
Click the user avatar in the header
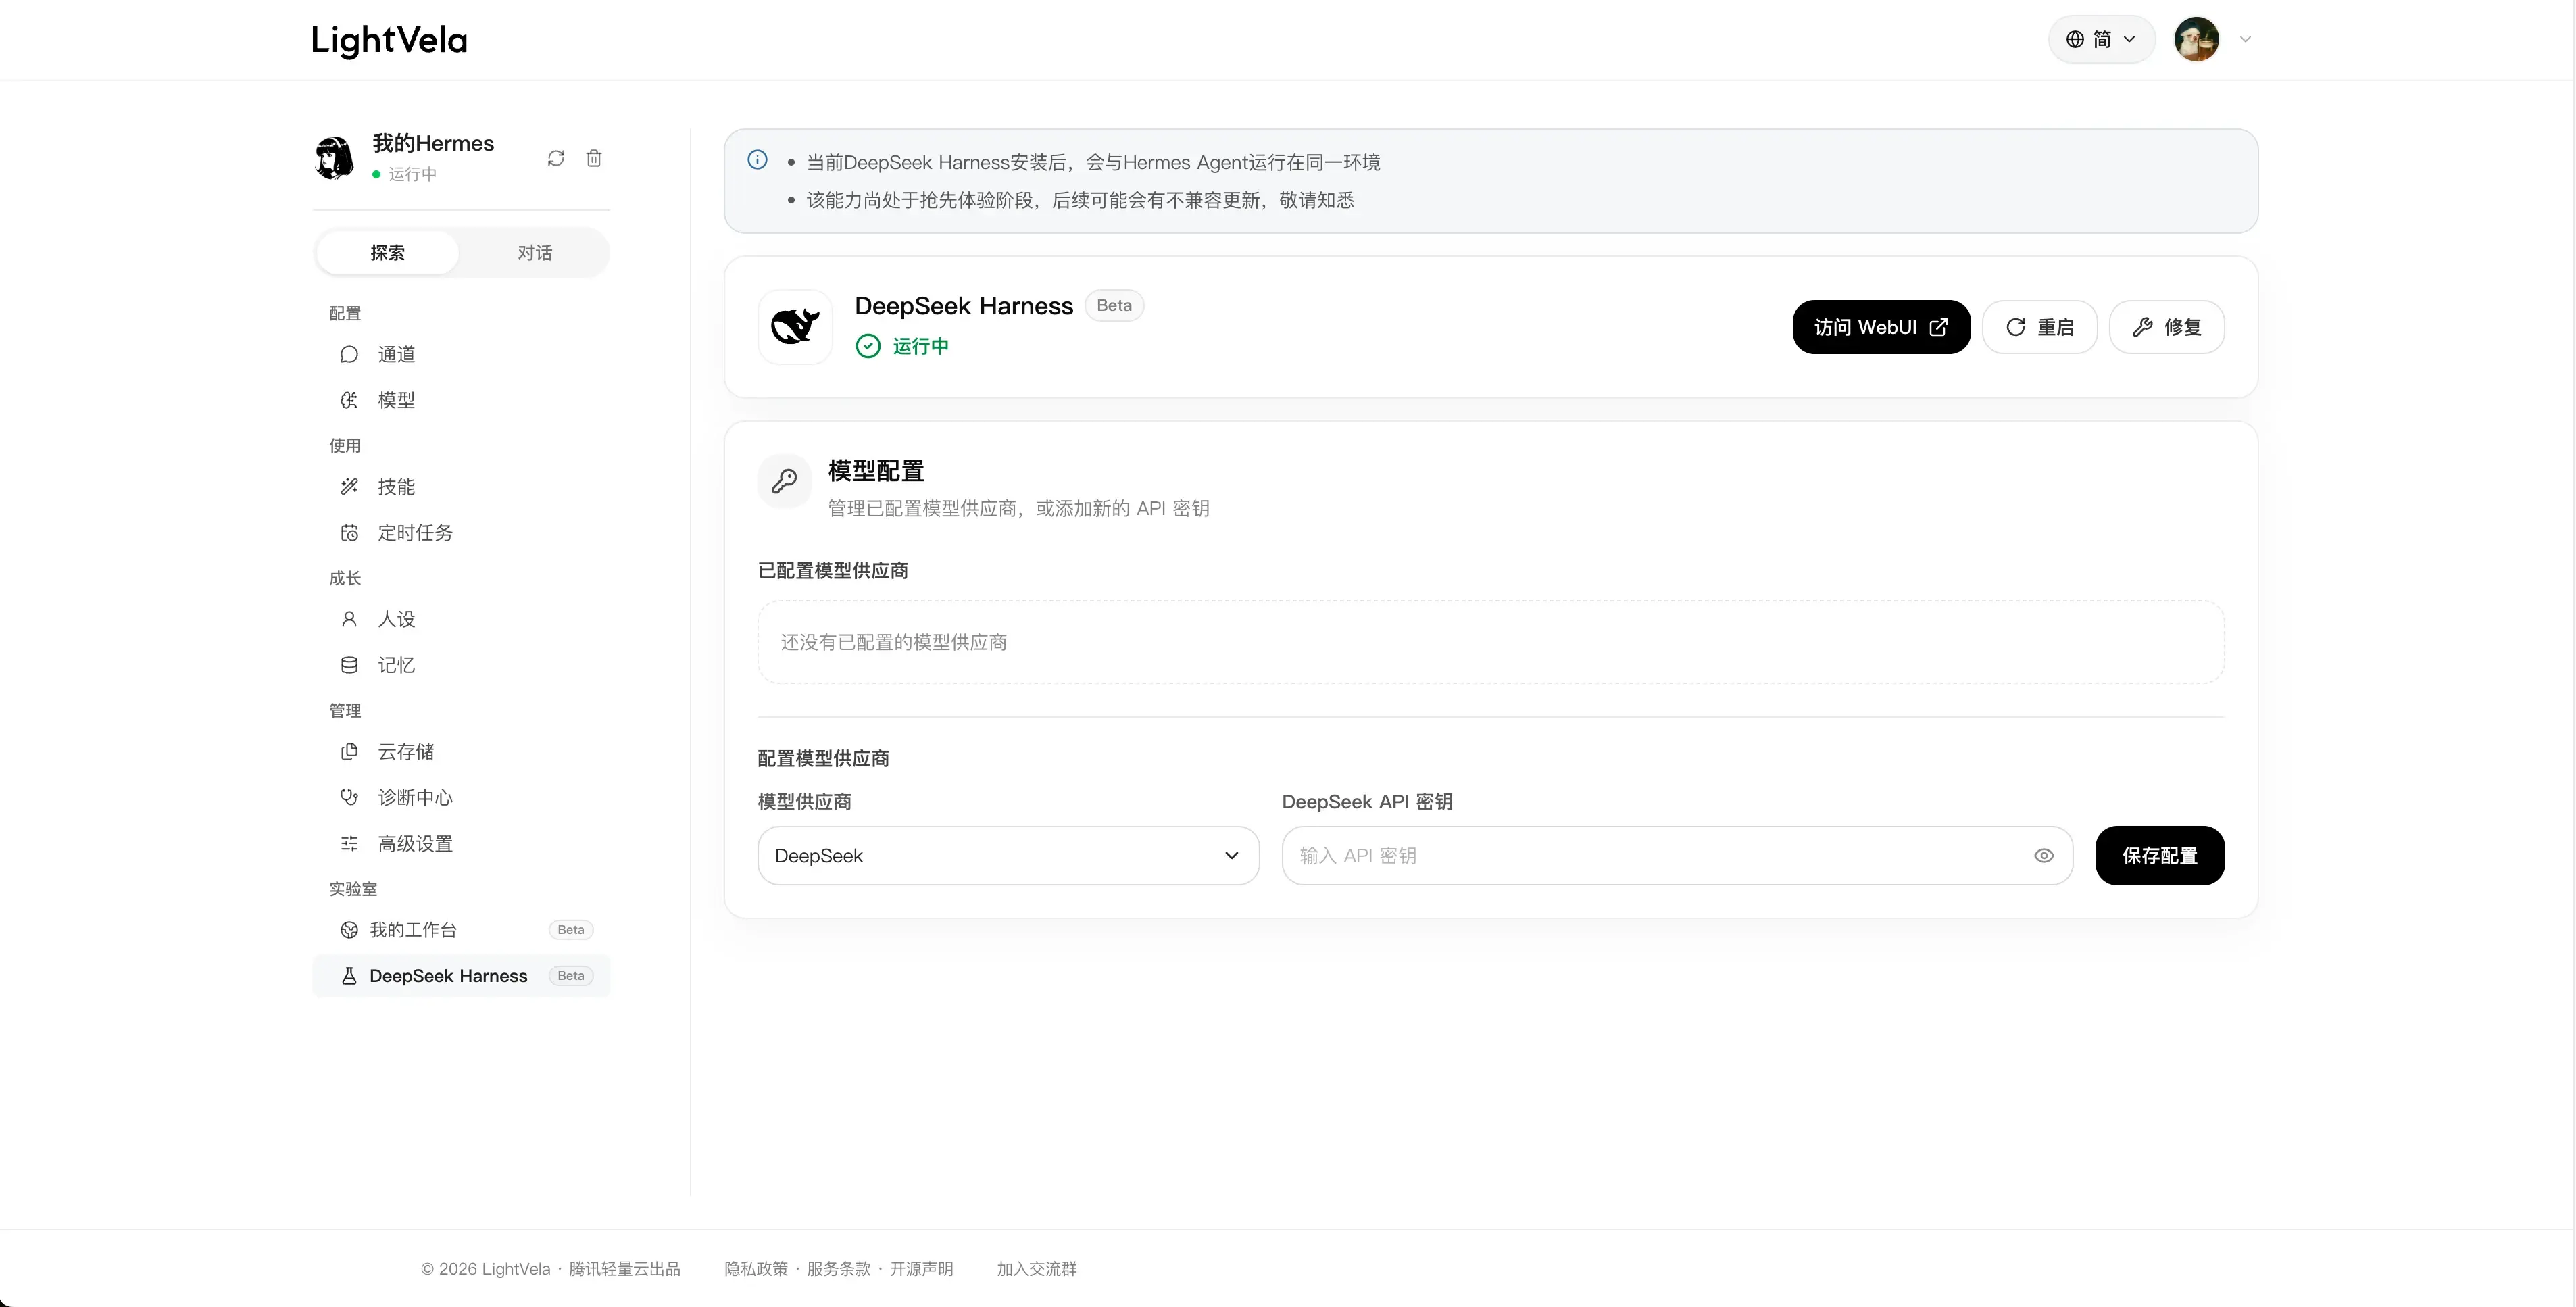click(x=2197, y=40)
